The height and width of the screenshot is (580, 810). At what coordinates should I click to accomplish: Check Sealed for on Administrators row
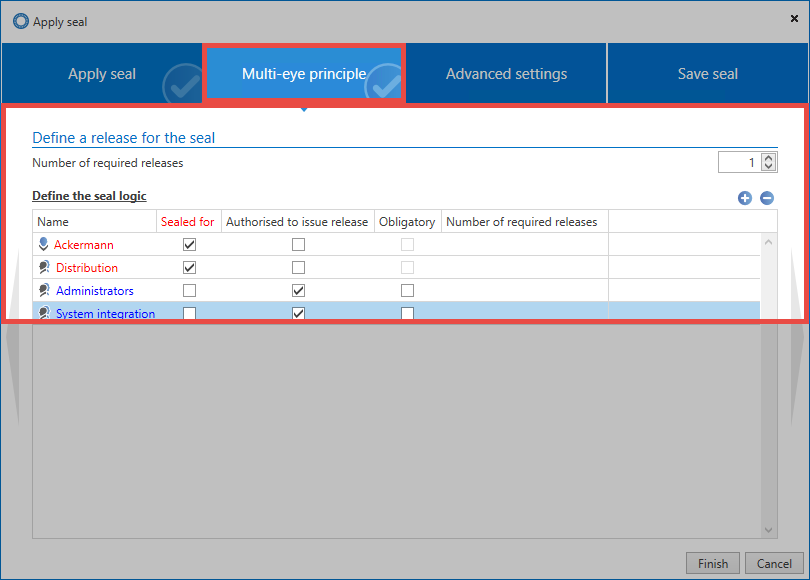[x=190, y=290]
